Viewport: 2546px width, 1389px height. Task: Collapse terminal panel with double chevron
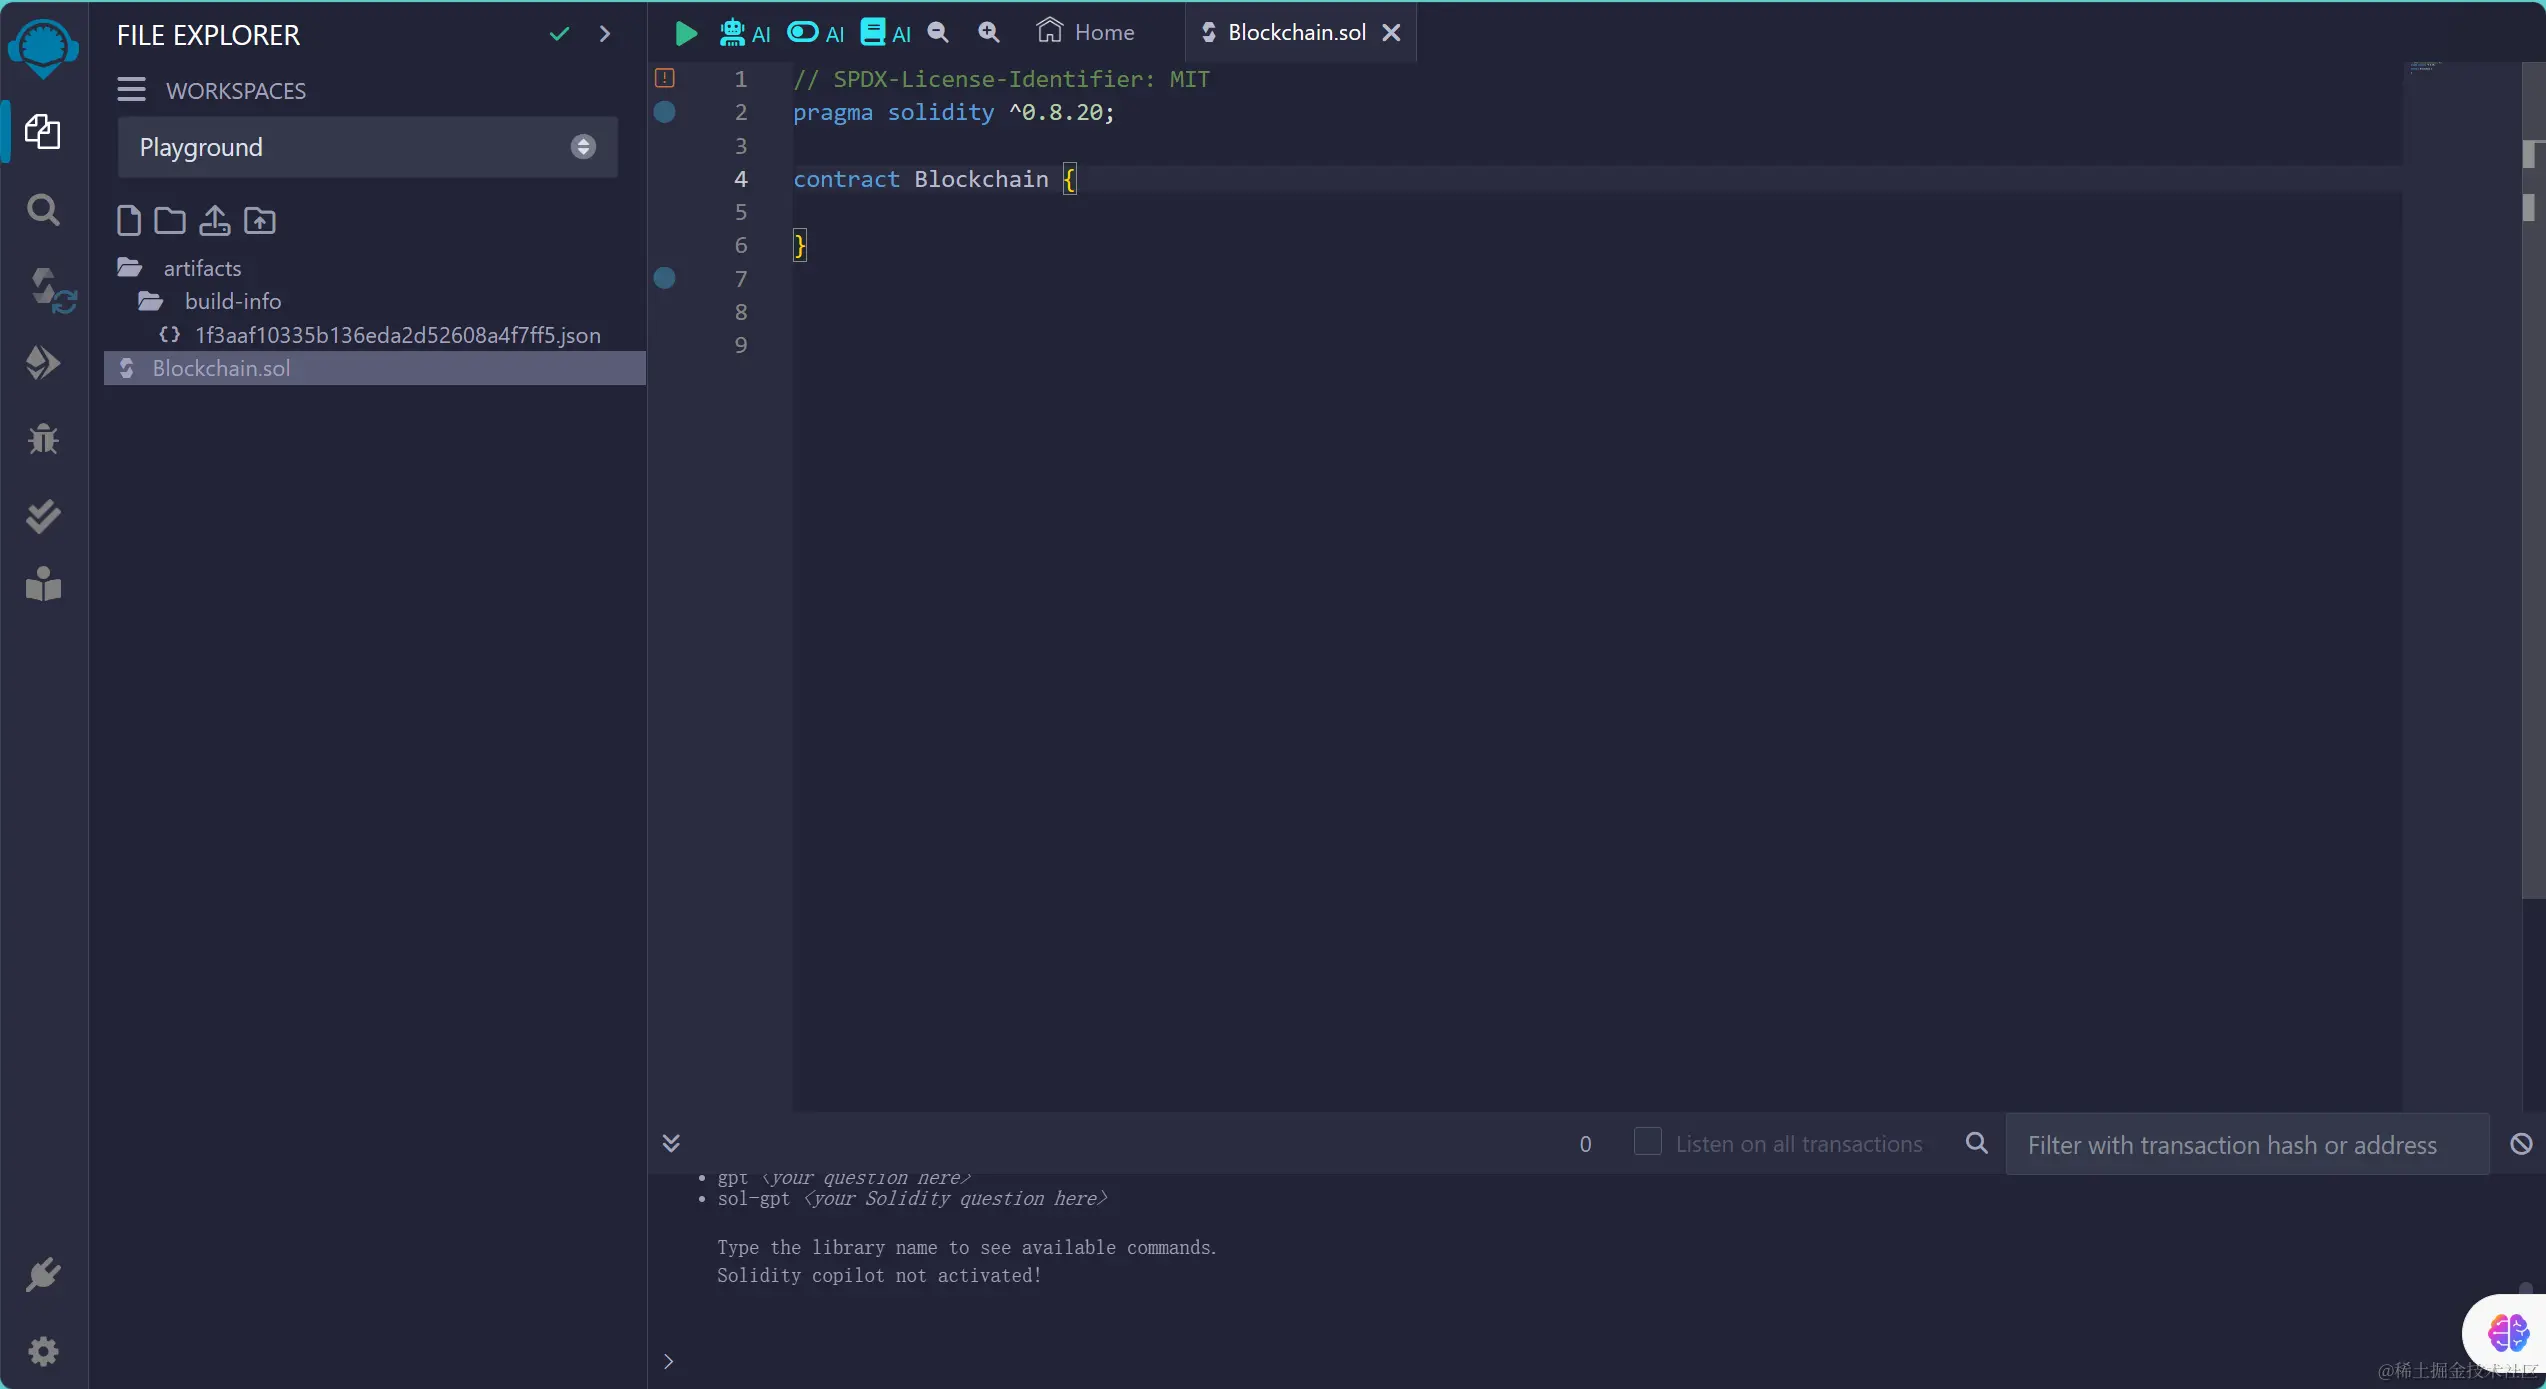[671, 1143]
